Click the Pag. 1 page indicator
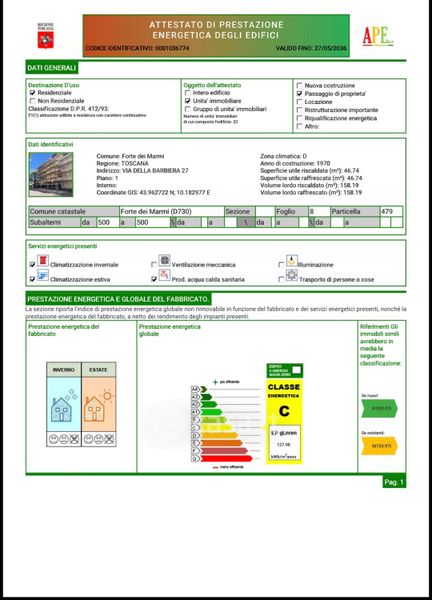 tap(394, 482)
